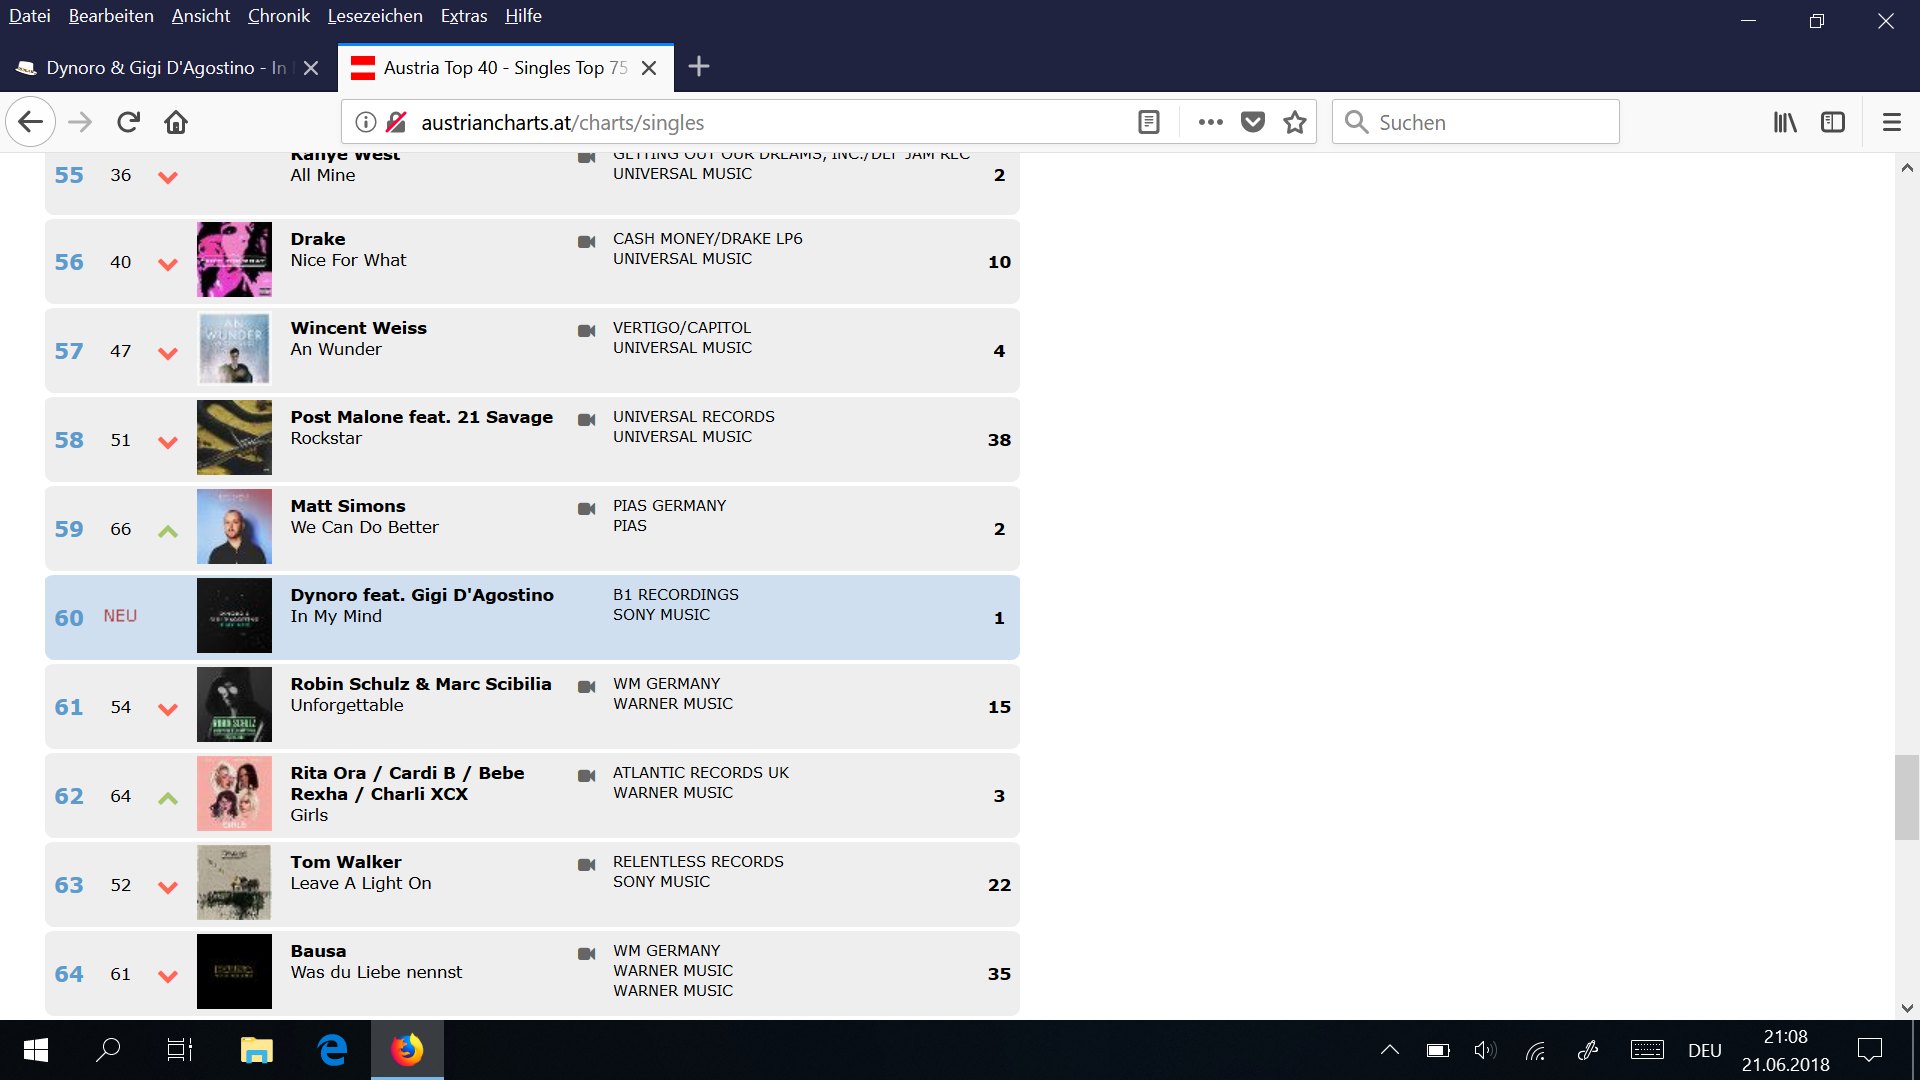The image size is (1920, 1080).
Task: Open In My Mind cover thumbnail
Action: coord(234,616)
